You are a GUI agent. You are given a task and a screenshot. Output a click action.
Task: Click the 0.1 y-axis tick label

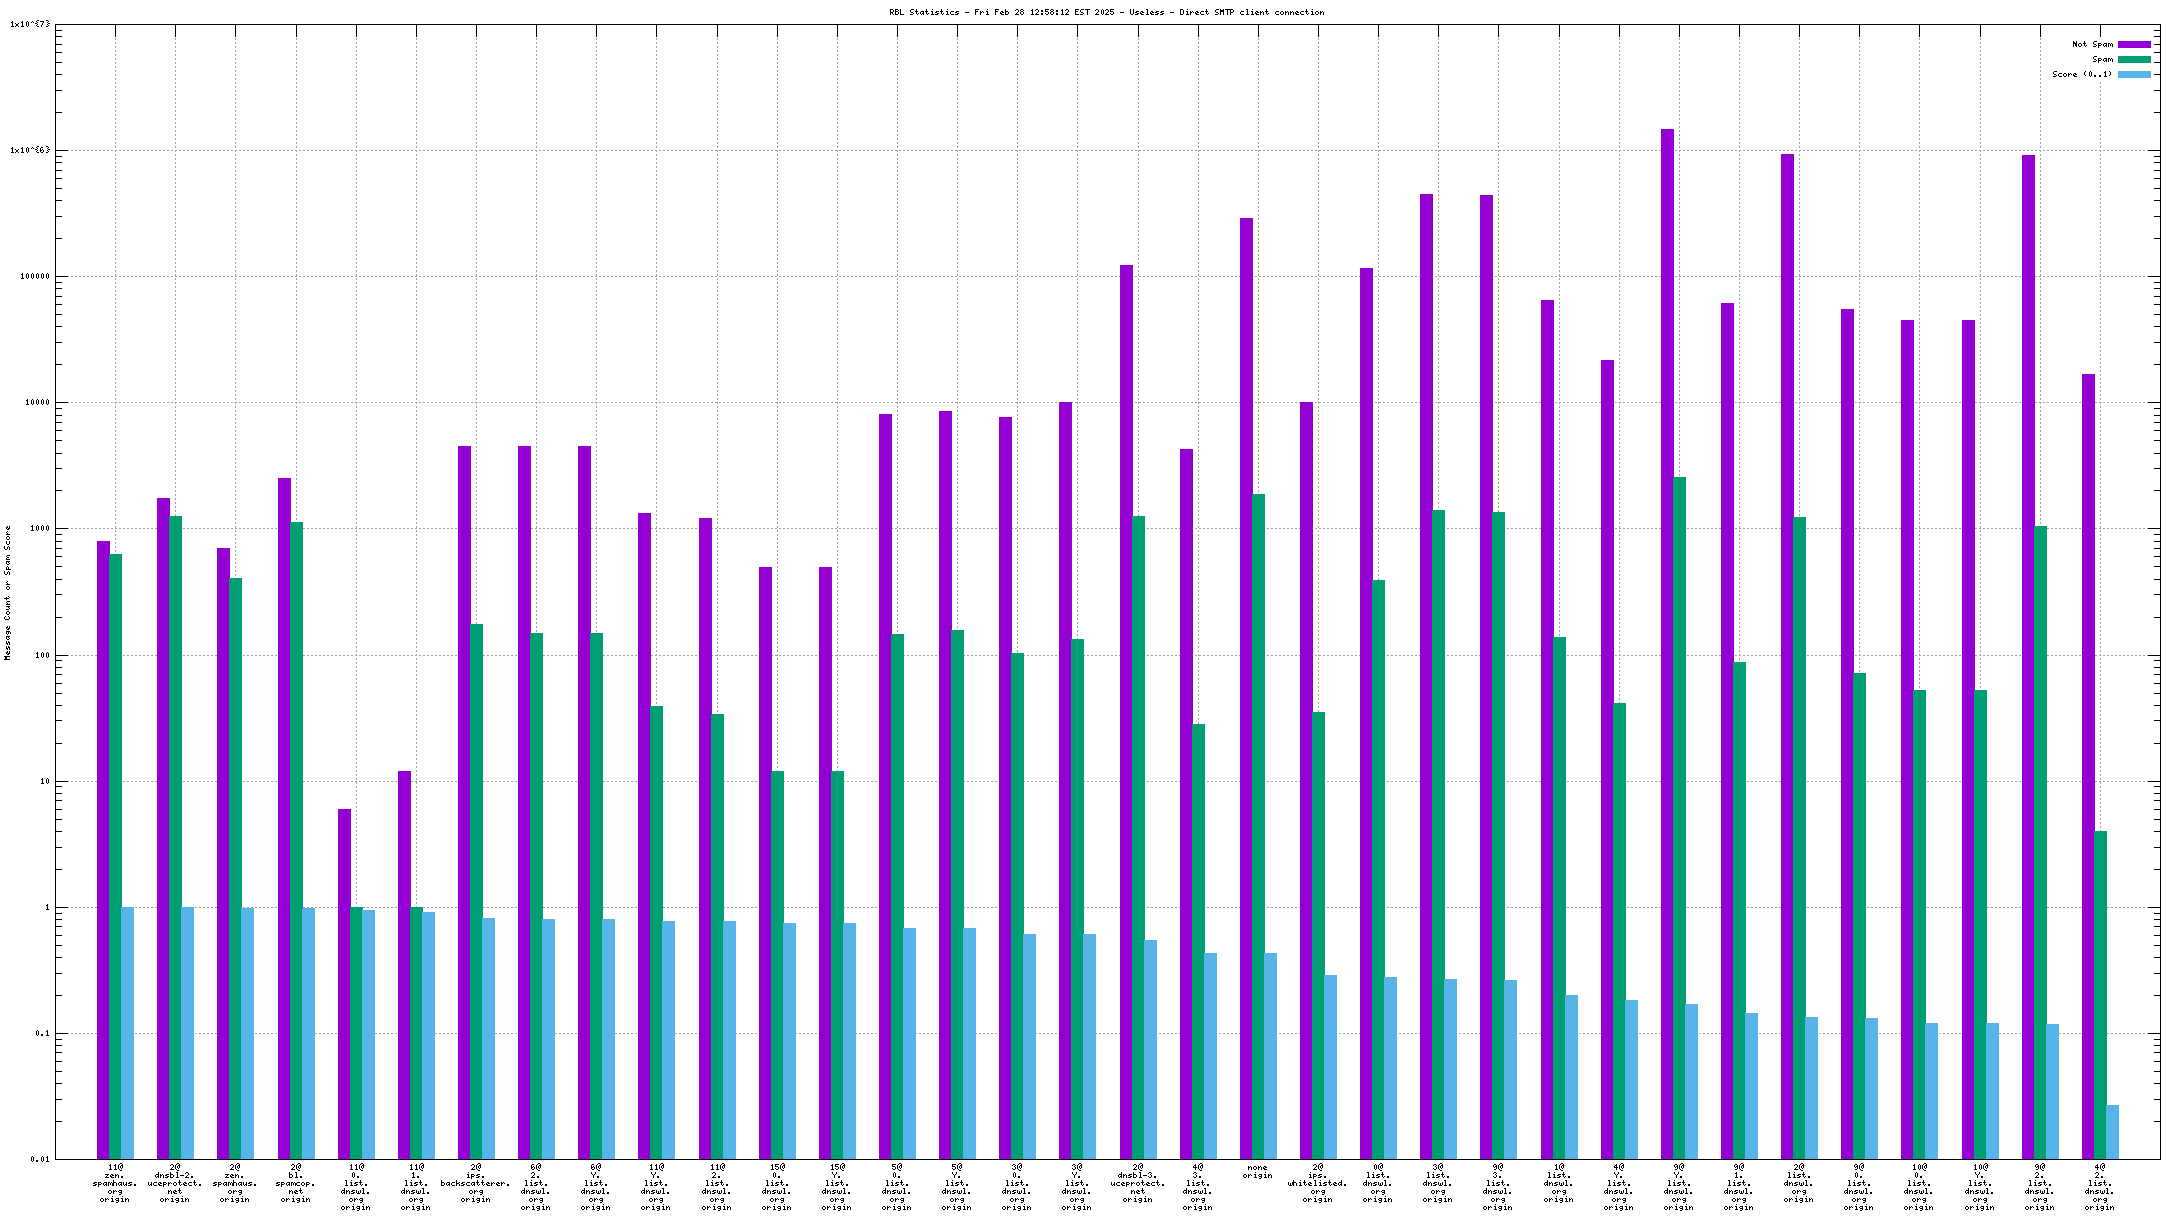click(x=40, y=1034)
